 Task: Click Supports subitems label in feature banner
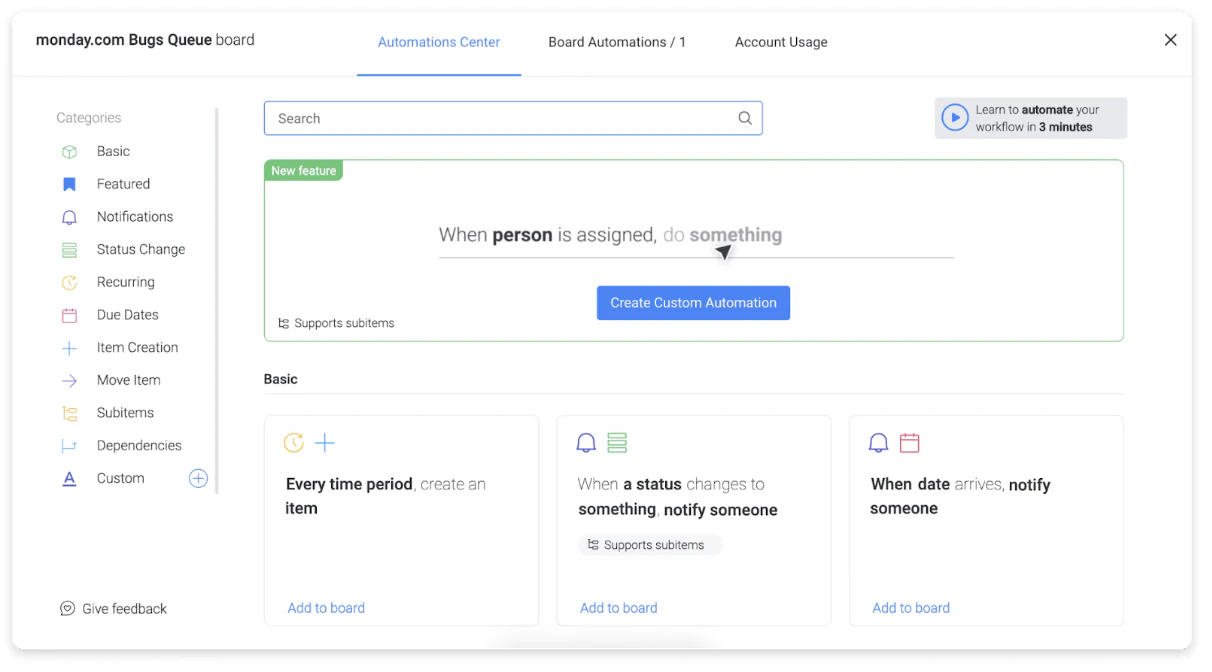tap(336, 323)
